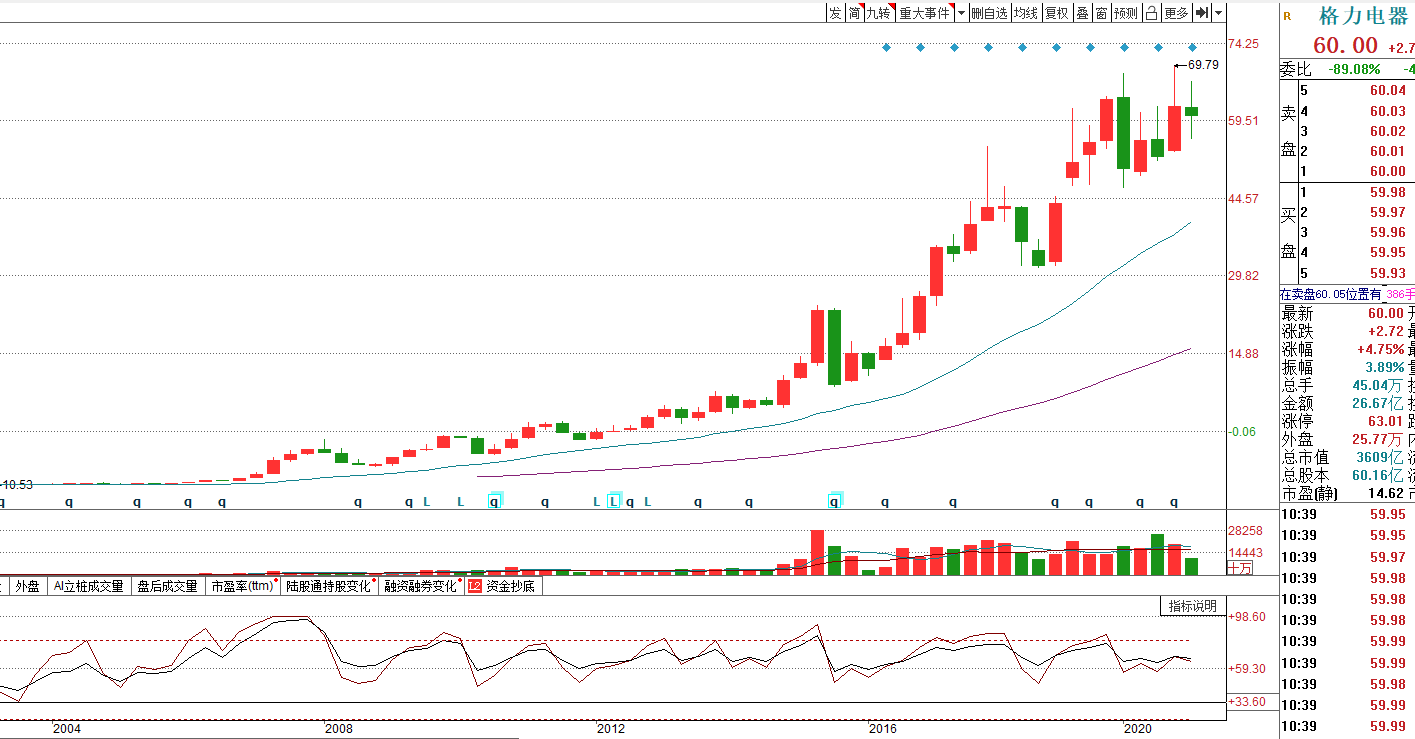The width and height of the screenshot is (1415, 739).
Task: Click the 指标说明 indicator description button
Action: pyautogui.click(x=1193, y=606)
